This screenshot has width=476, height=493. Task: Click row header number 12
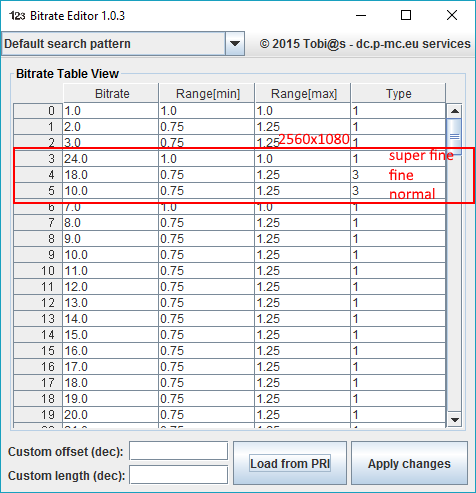(38, 303)
